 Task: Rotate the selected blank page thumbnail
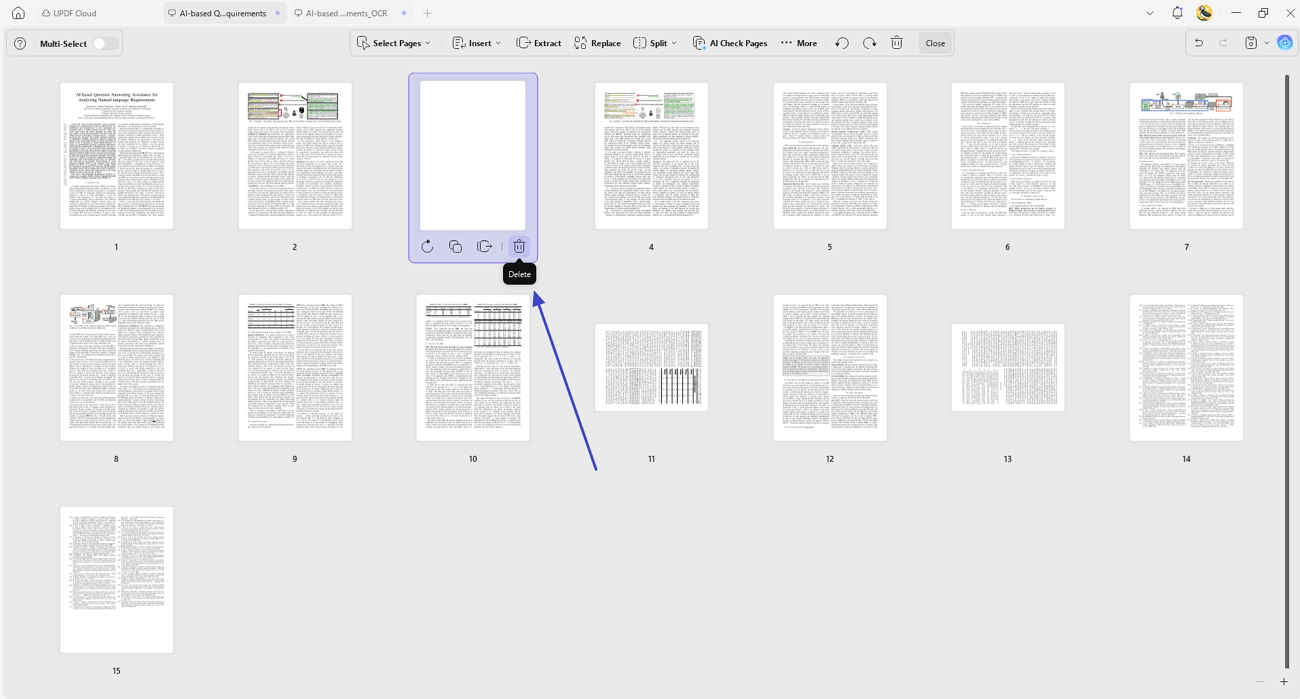pos(427,246)
